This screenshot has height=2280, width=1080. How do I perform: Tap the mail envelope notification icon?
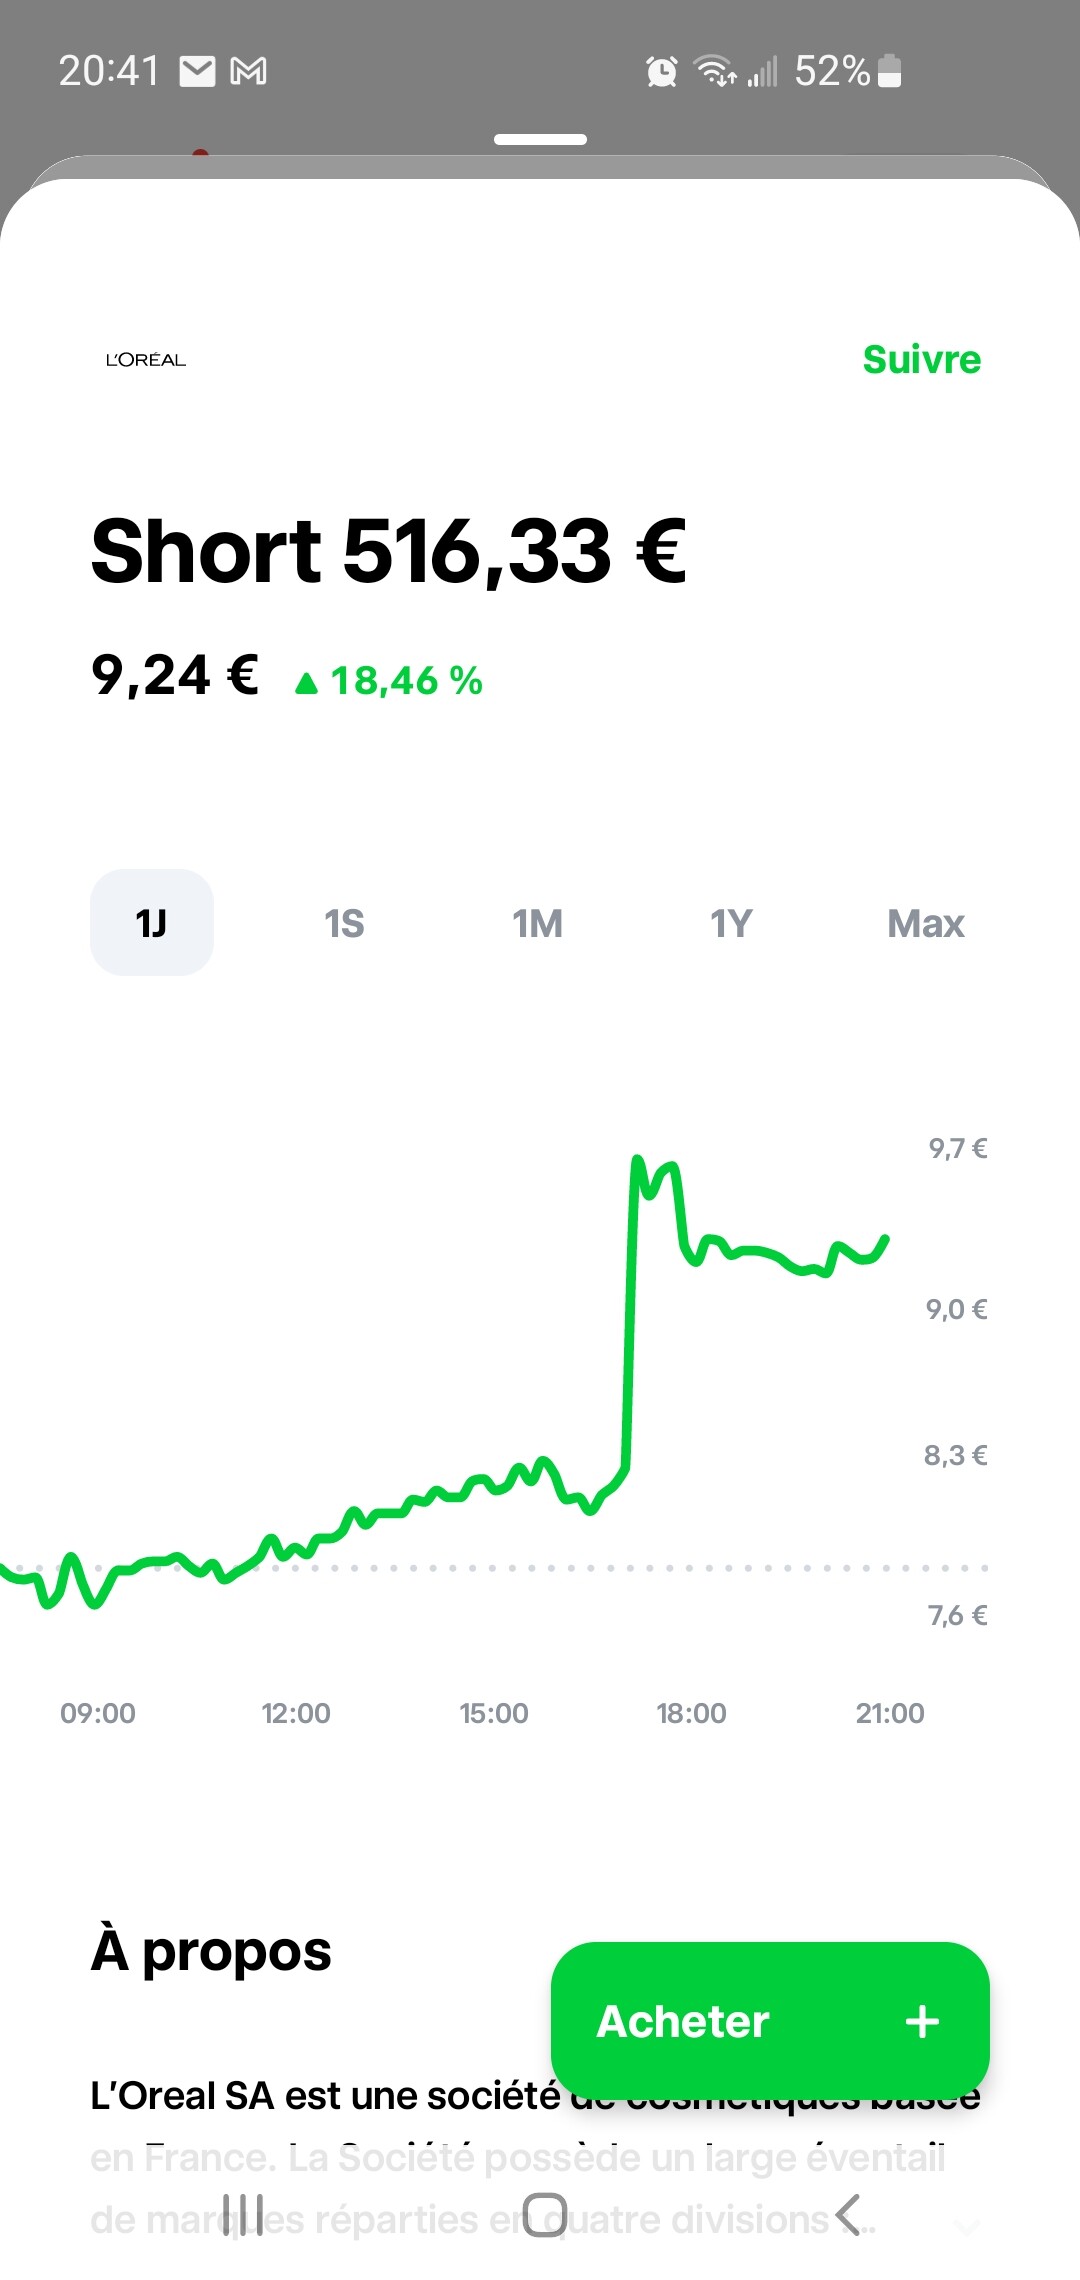coord(197,71)
